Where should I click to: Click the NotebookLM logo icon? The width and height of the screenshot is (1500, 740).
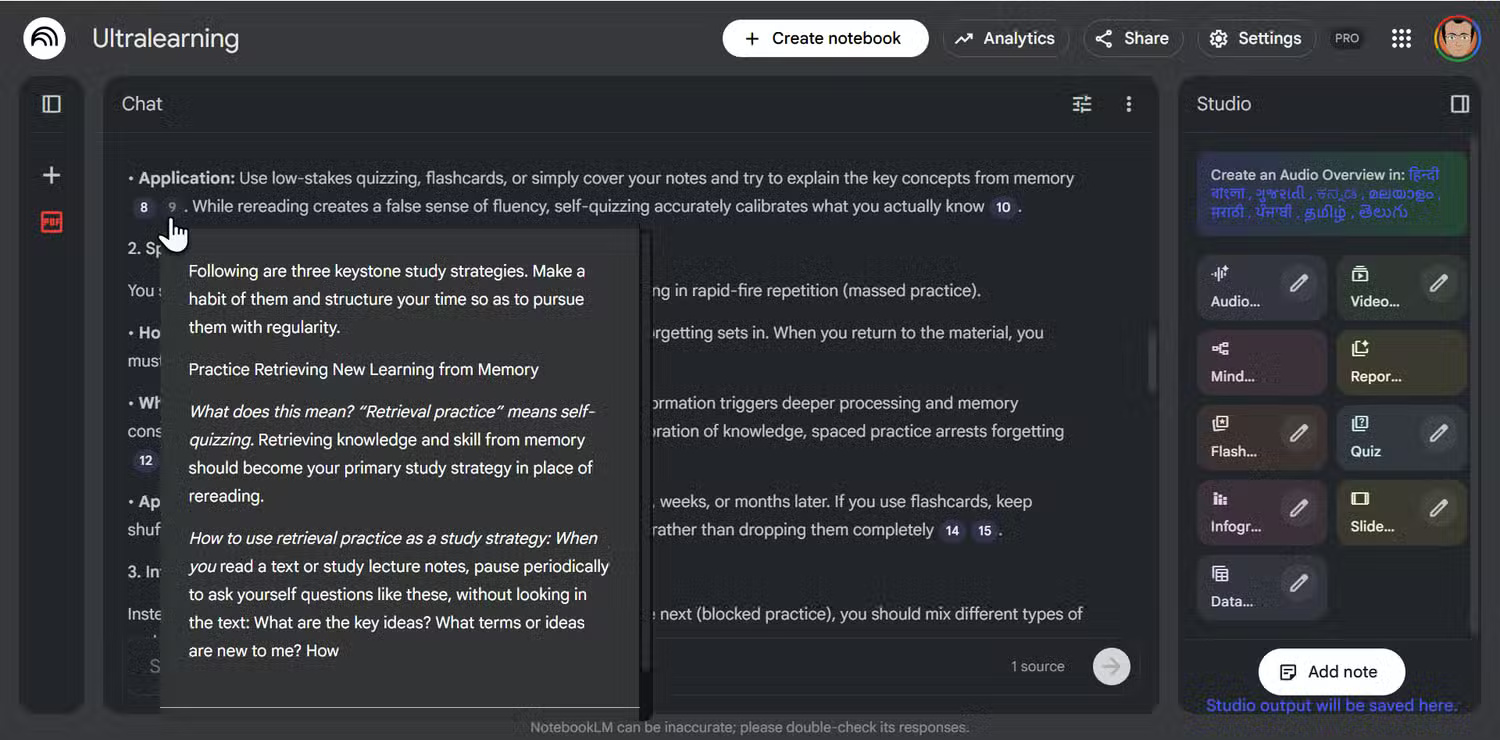click(44, 39)
